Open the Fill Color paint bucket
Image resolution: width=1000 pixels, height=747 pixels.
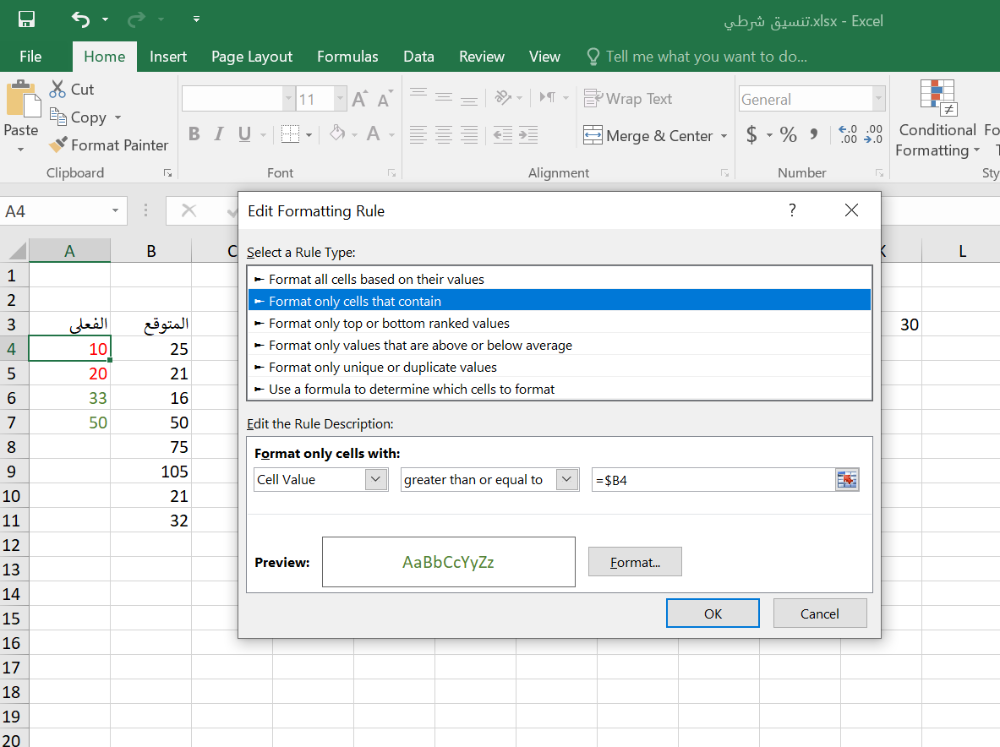[337, 134]
